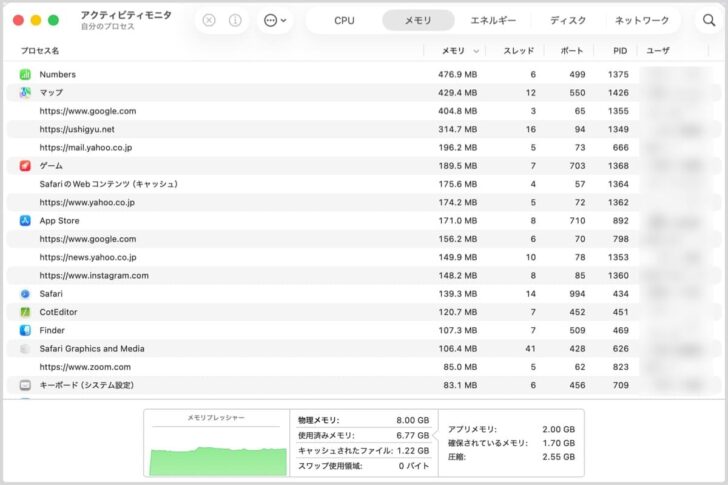Open the search magnifier
Image resolution: width=728 pixels, height=485 pixels.
coord(708,20)
